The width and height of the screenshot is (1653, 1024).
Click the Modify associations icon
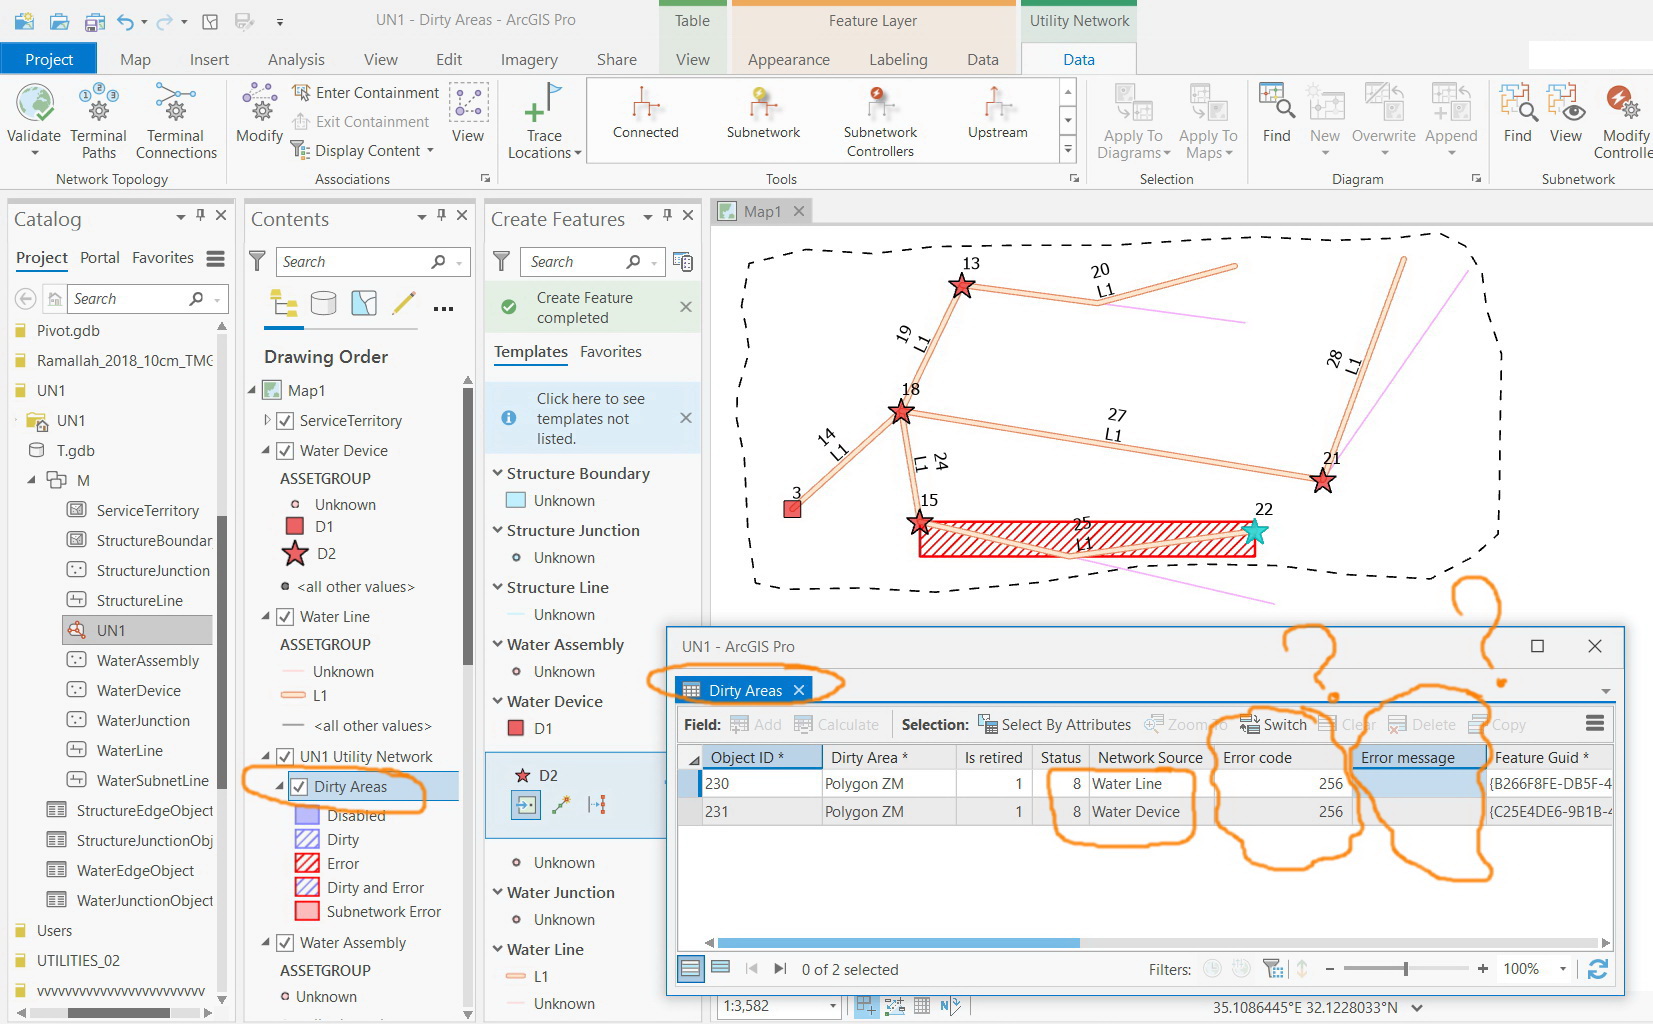tap(259, 103)
